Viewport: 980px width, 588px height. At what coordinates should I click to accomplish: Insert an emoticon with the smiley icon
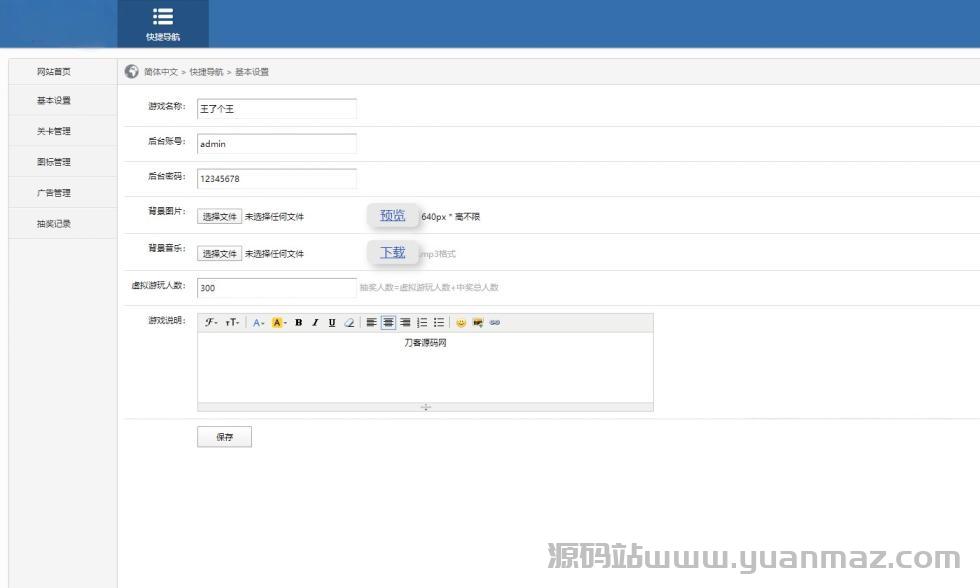tap(461, 323)
